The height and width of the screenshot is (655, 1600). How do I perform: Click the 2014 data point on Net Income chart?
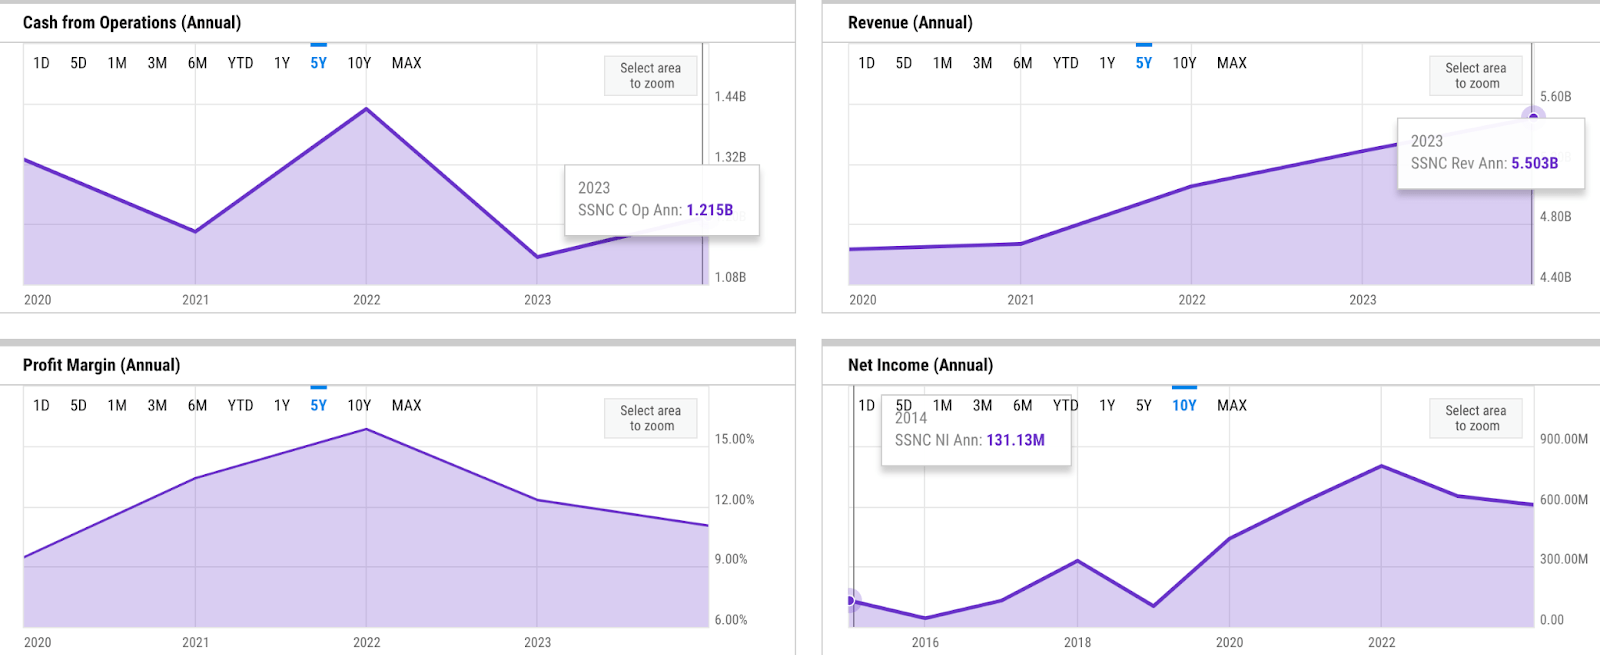point(851,600)
